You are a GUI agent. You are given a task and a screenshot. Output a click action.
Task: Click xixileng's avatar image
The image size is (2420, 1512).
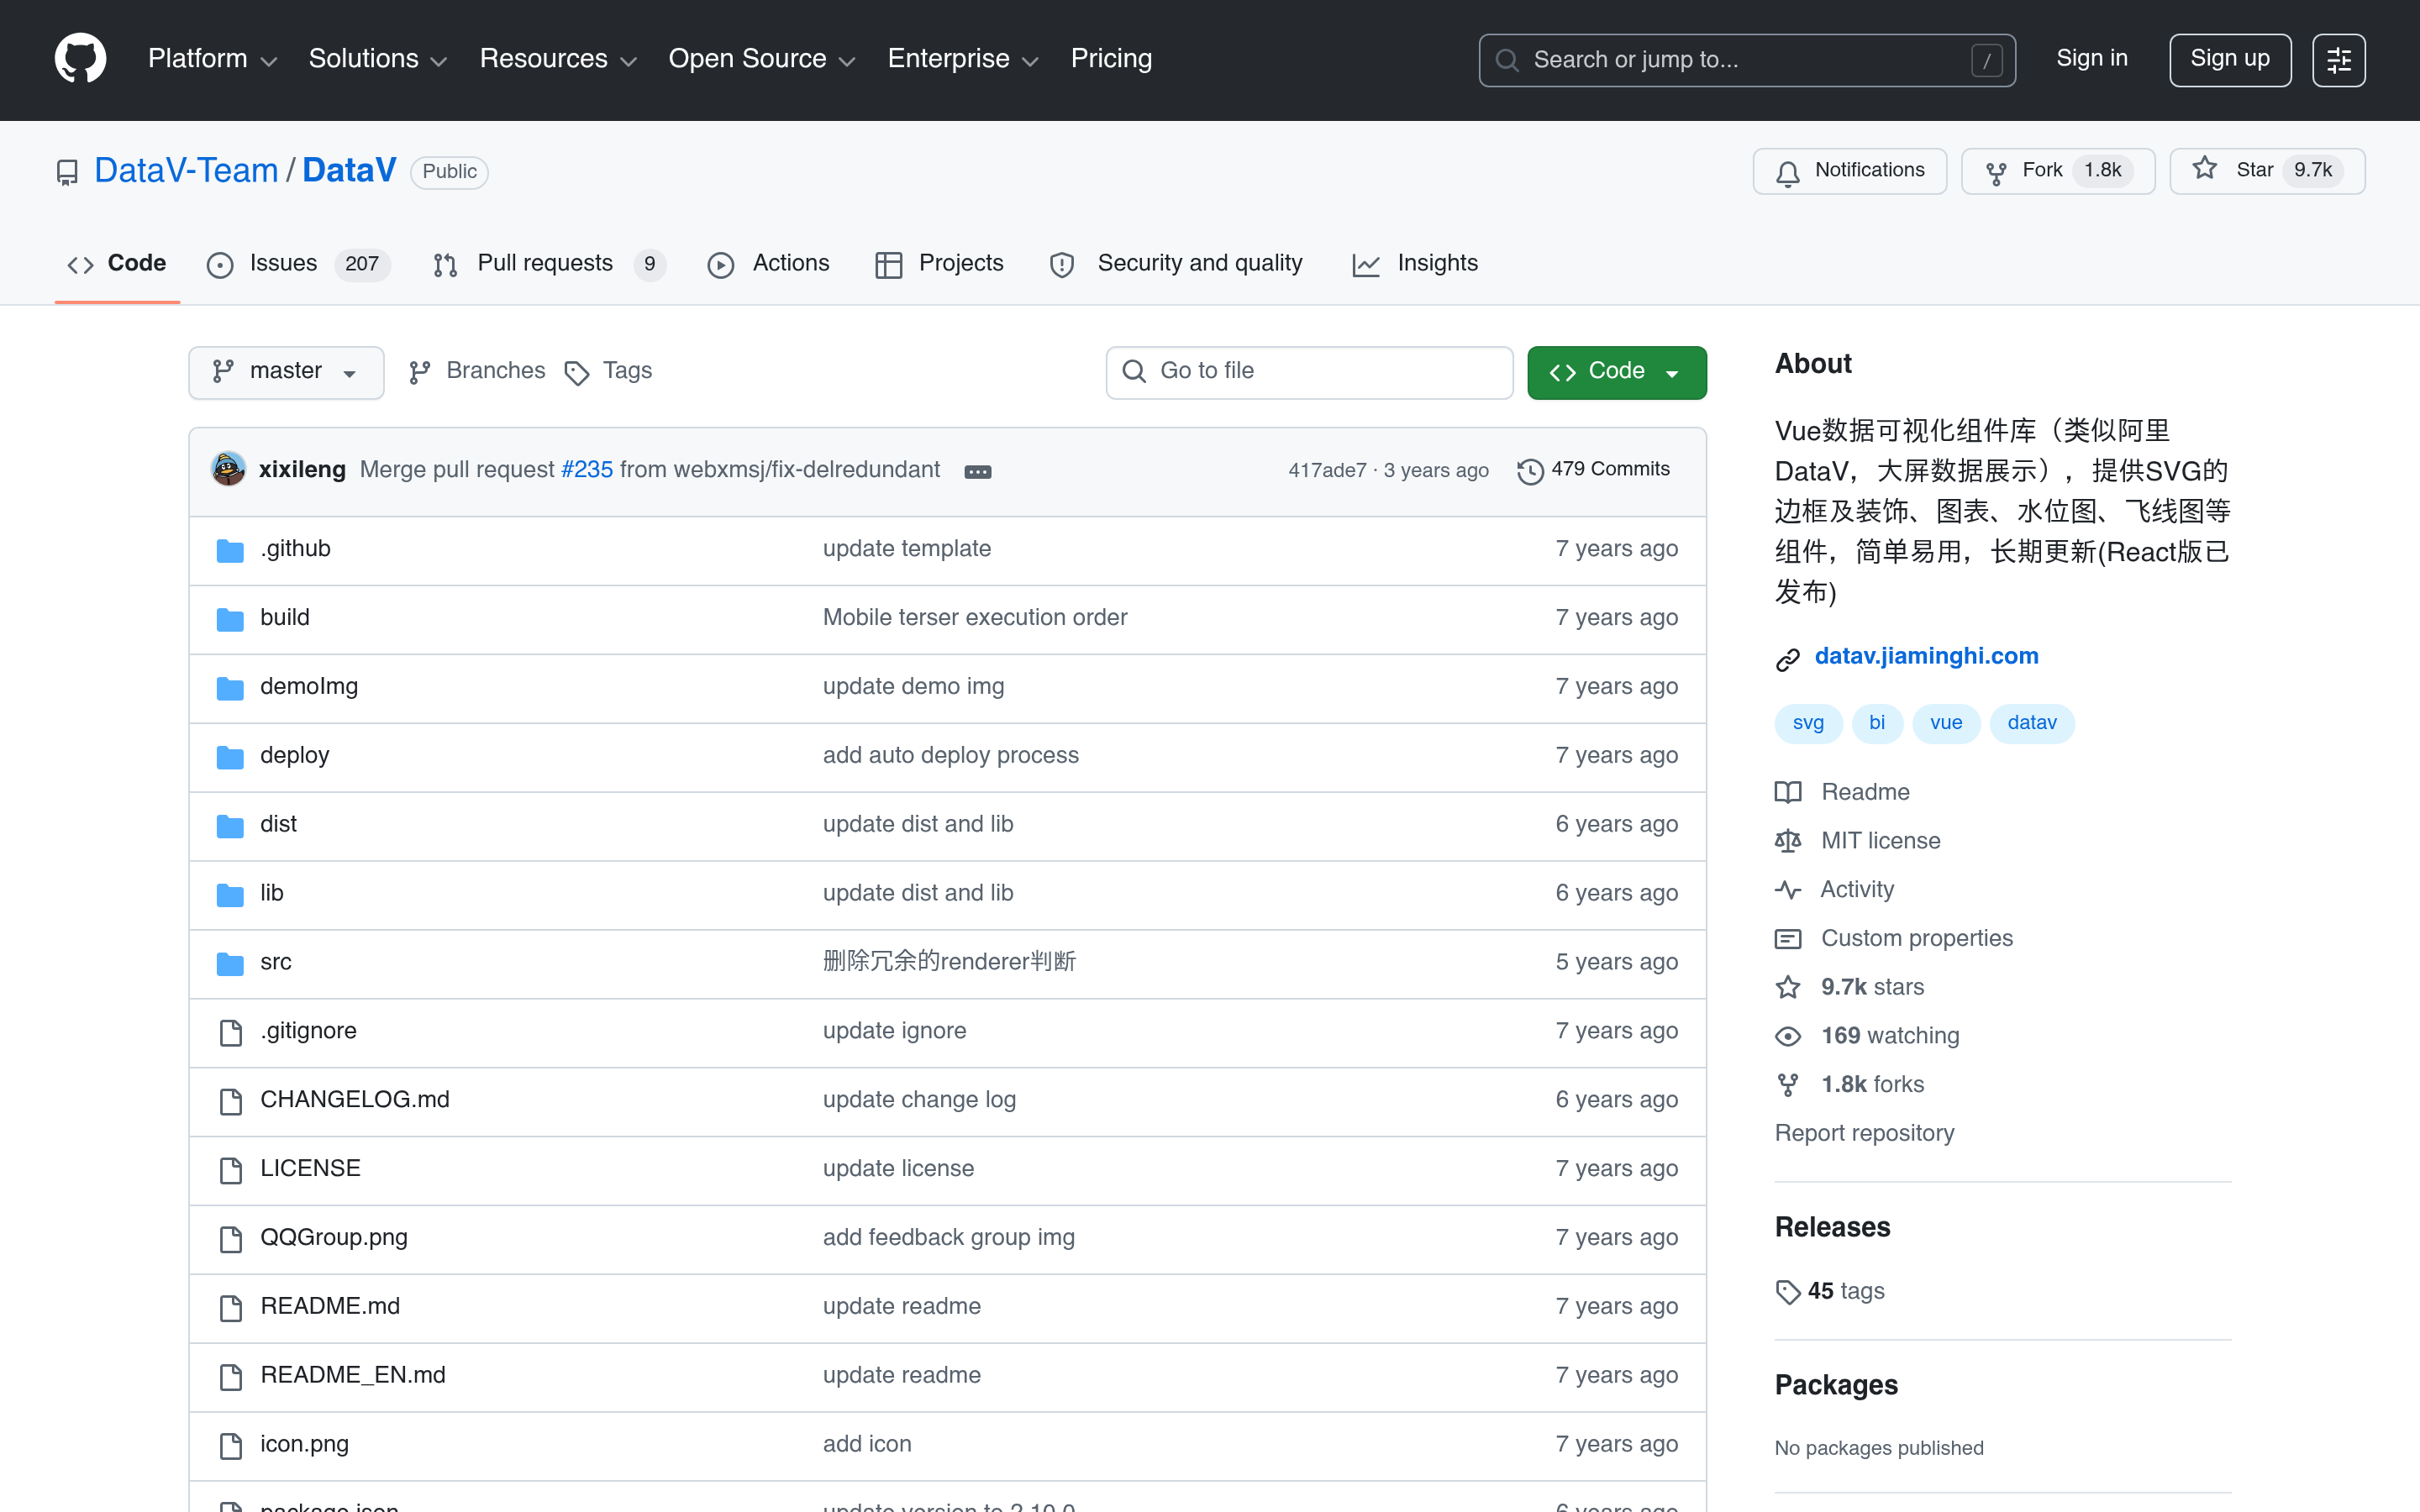coord(229,469)
